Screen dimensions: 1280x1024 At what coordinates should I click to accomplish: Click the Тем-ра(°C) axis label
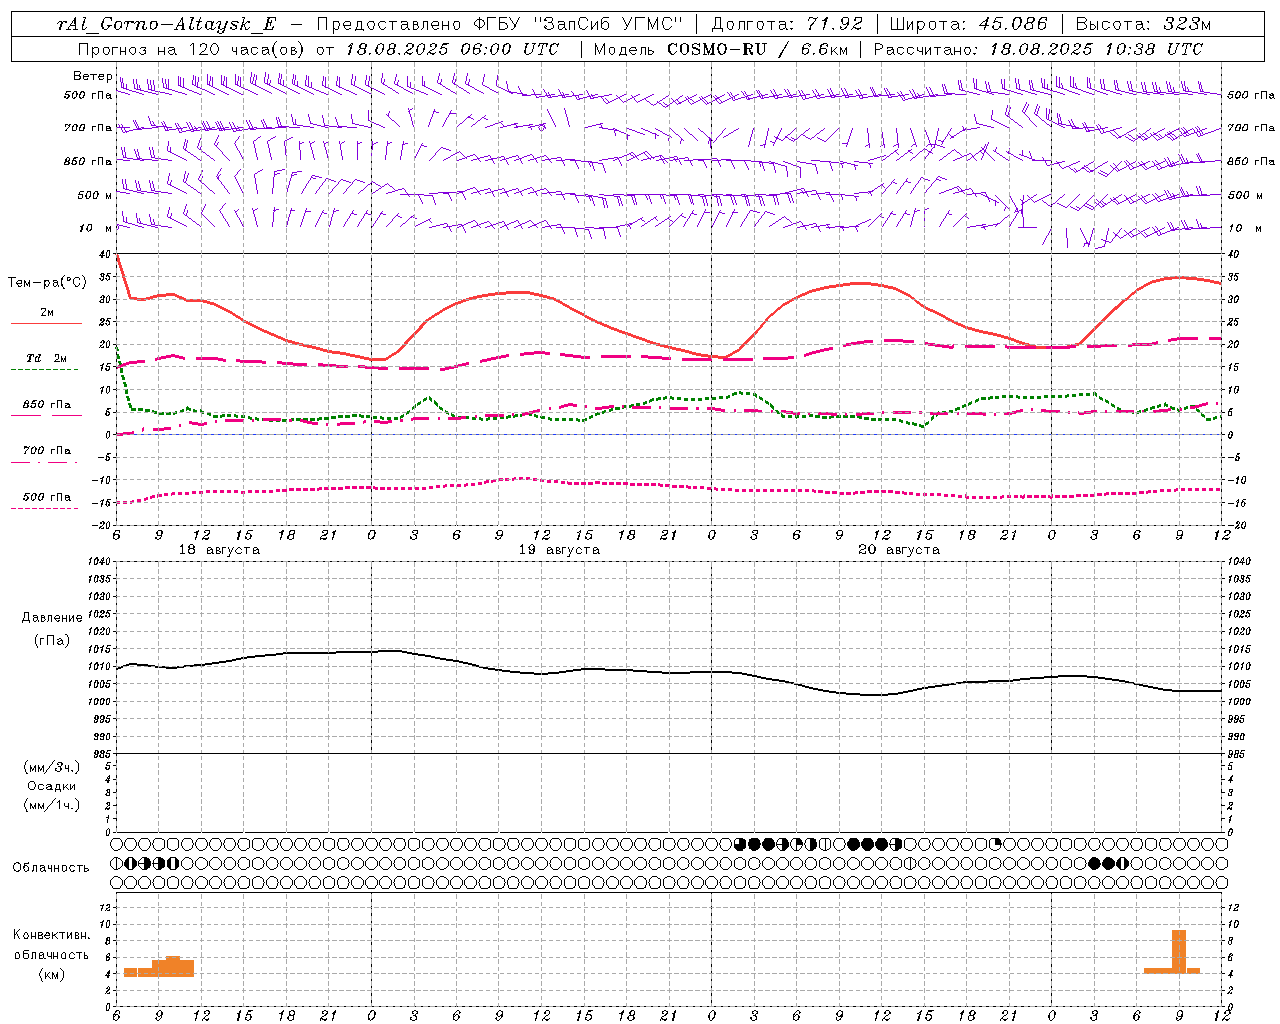pos(47,283)
